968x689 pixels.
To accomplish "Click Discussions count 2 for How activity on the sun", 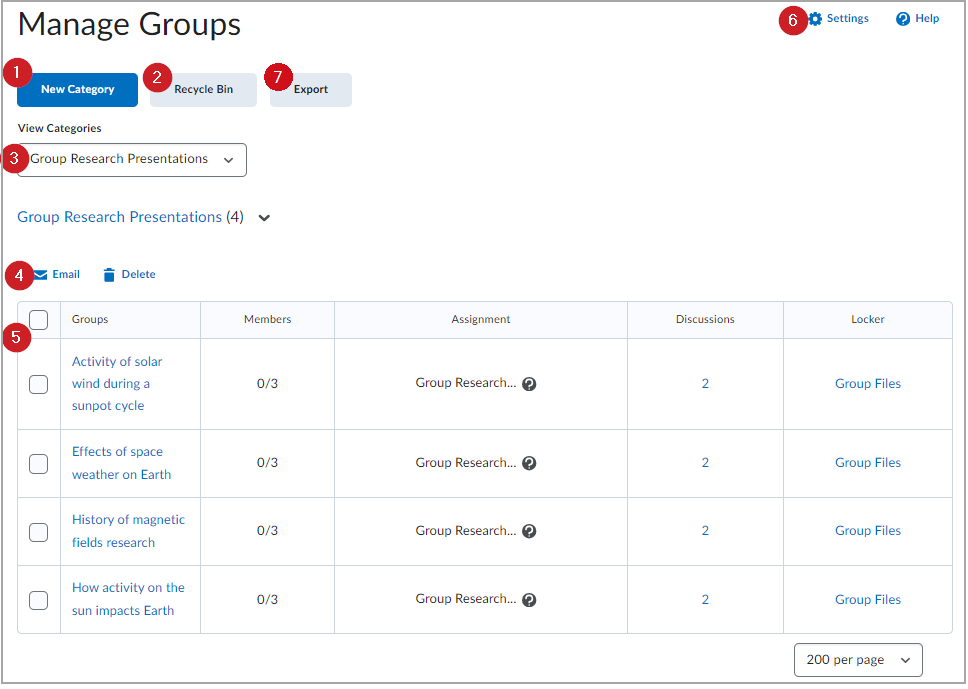I will pyautogui.click(x=705, y=600).
